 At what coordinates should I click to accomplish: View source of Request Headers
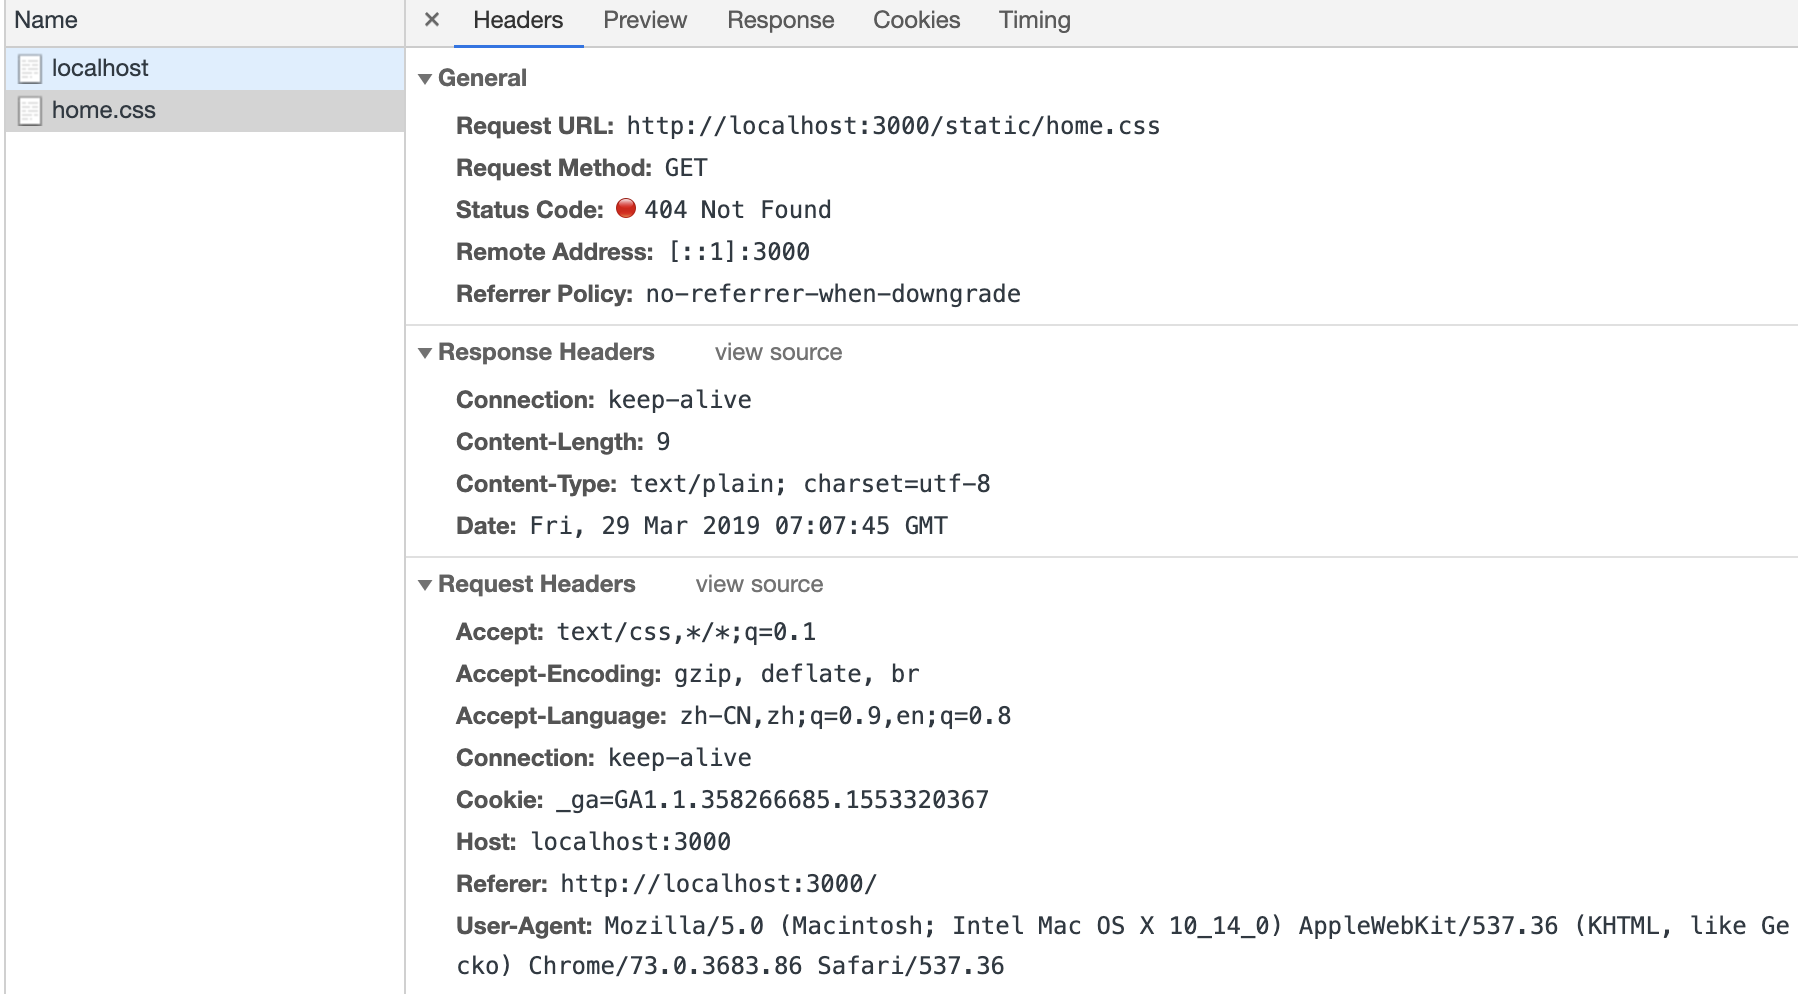[x=759, y=584]
